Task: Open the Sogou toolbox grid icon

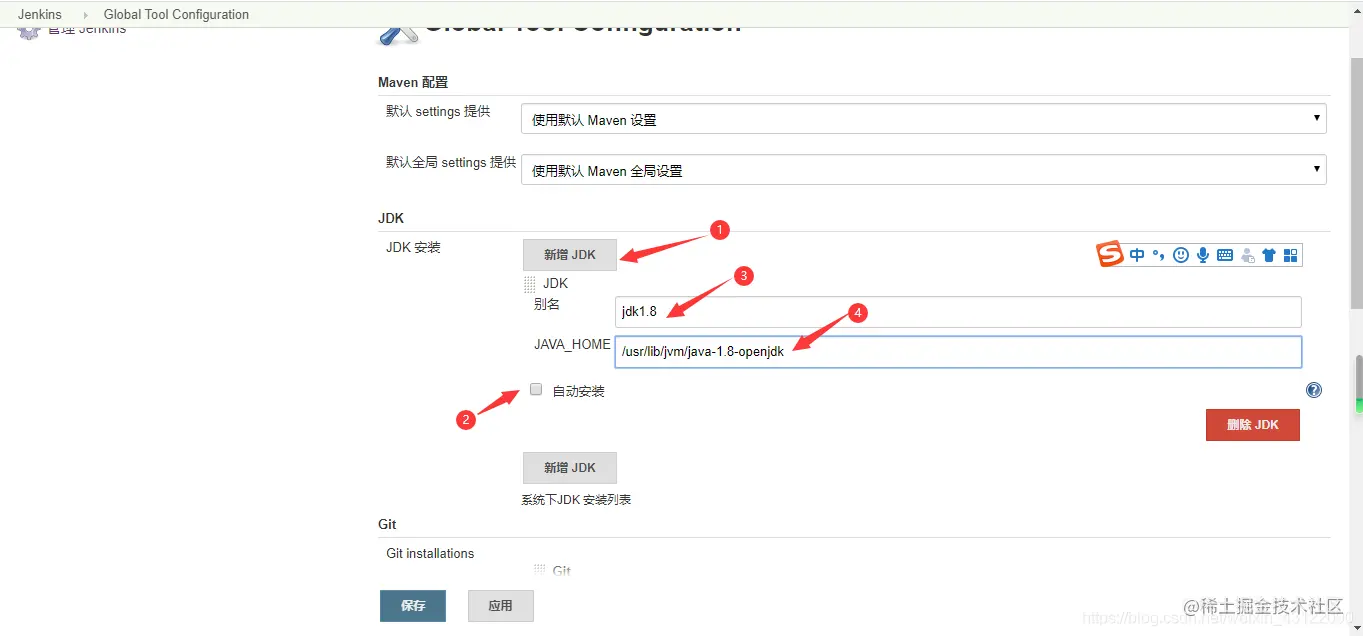Action: tap(1290, 255)
